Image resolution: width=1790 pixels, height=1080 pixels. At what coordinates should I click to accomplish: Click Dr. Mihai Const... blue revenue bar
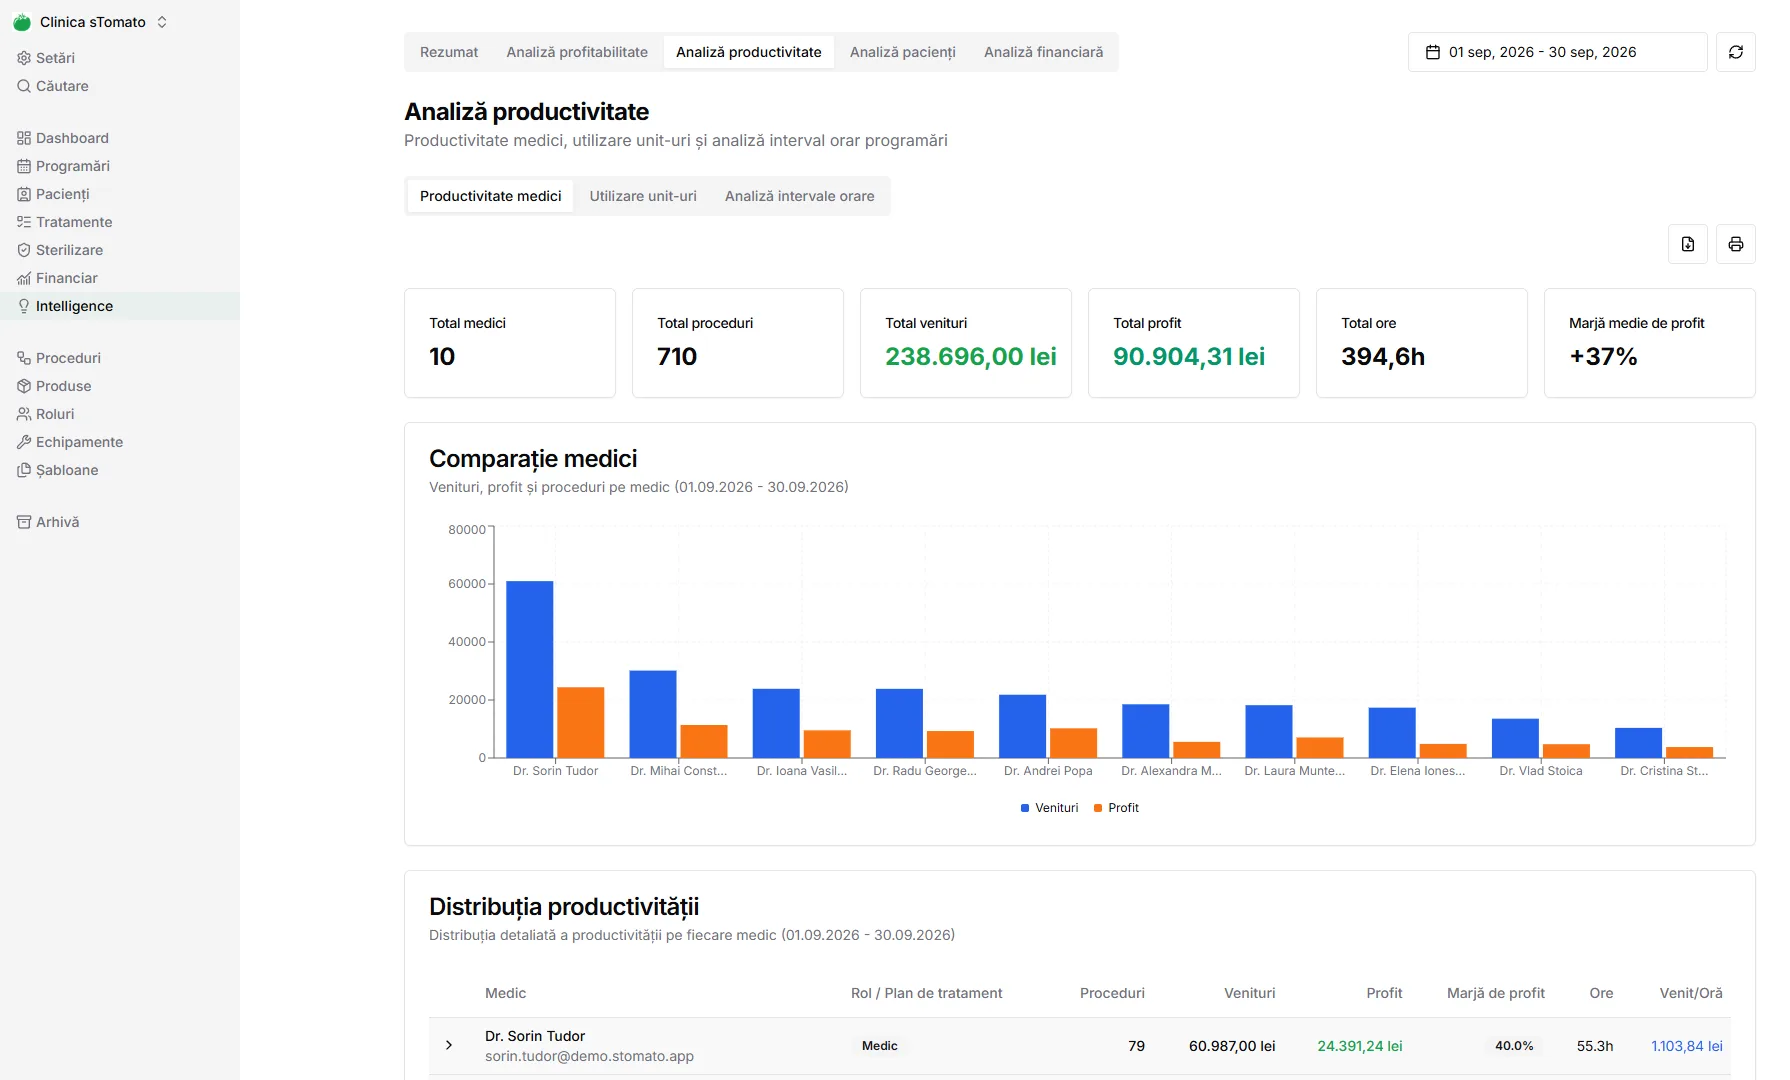click(x=653, y=714)
